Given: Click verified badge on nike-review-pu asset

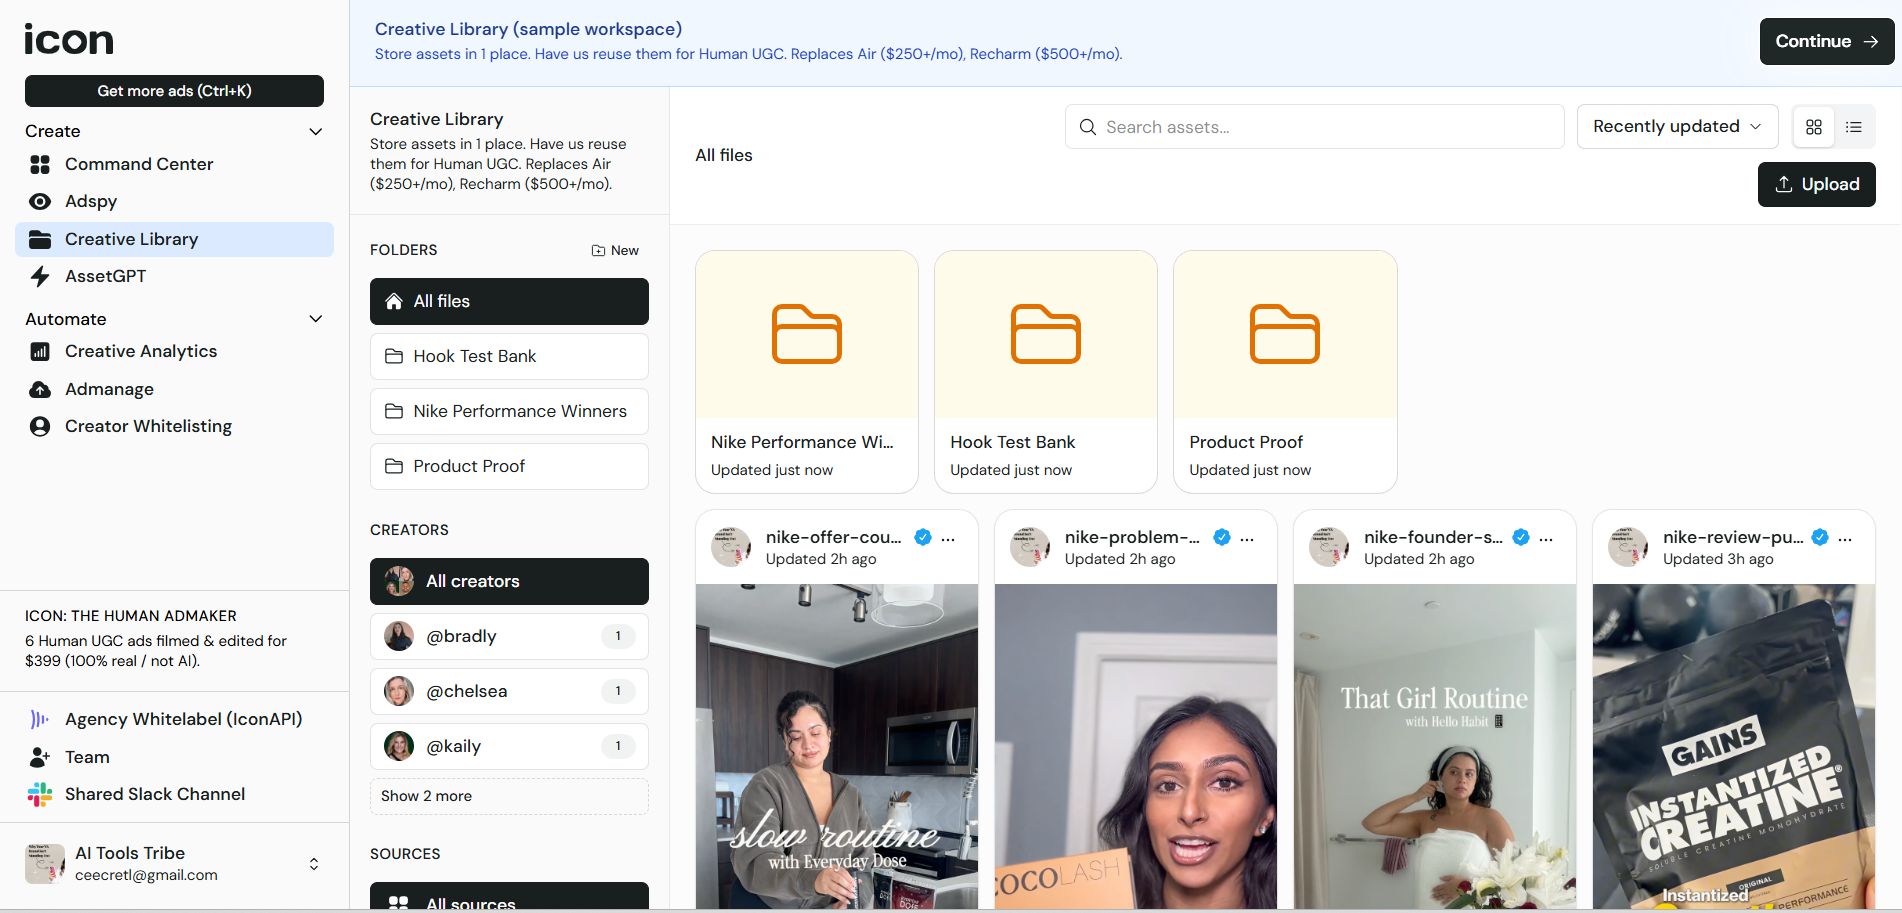Looking at the screenshot, I should click(1820, 537).
